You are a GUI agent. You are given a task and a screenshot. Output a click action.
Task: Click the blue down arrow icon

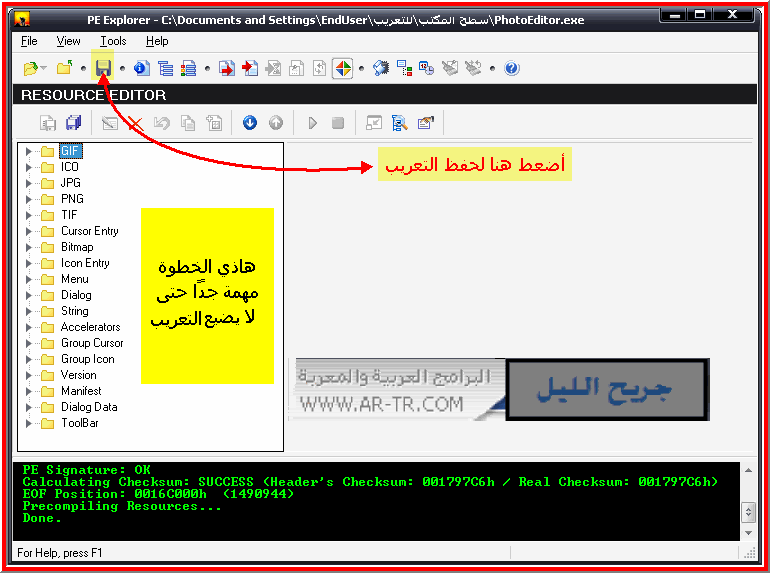(249, 122)
